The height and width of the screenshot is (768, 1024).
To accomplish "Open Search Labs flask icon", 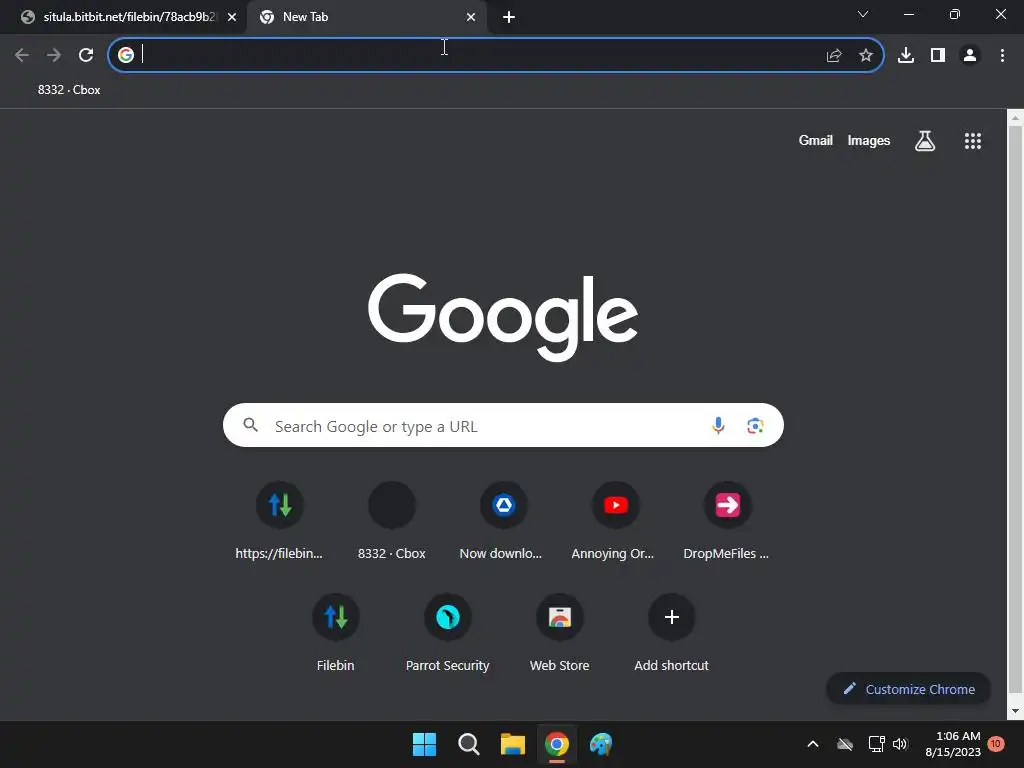I will click(x=925, y=141).
